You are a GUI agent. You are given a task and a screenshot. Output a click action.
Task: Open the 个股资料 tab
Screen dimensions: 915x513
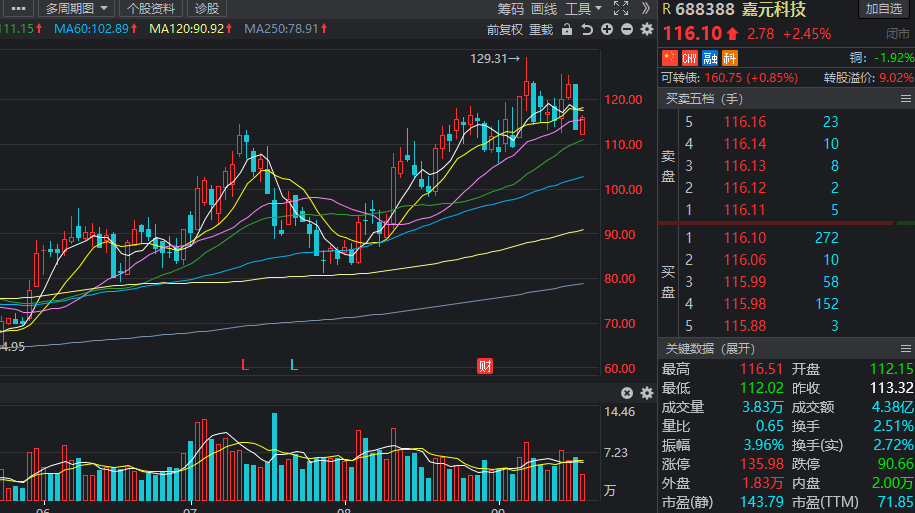pyautogui.click(x=152, y=9)
